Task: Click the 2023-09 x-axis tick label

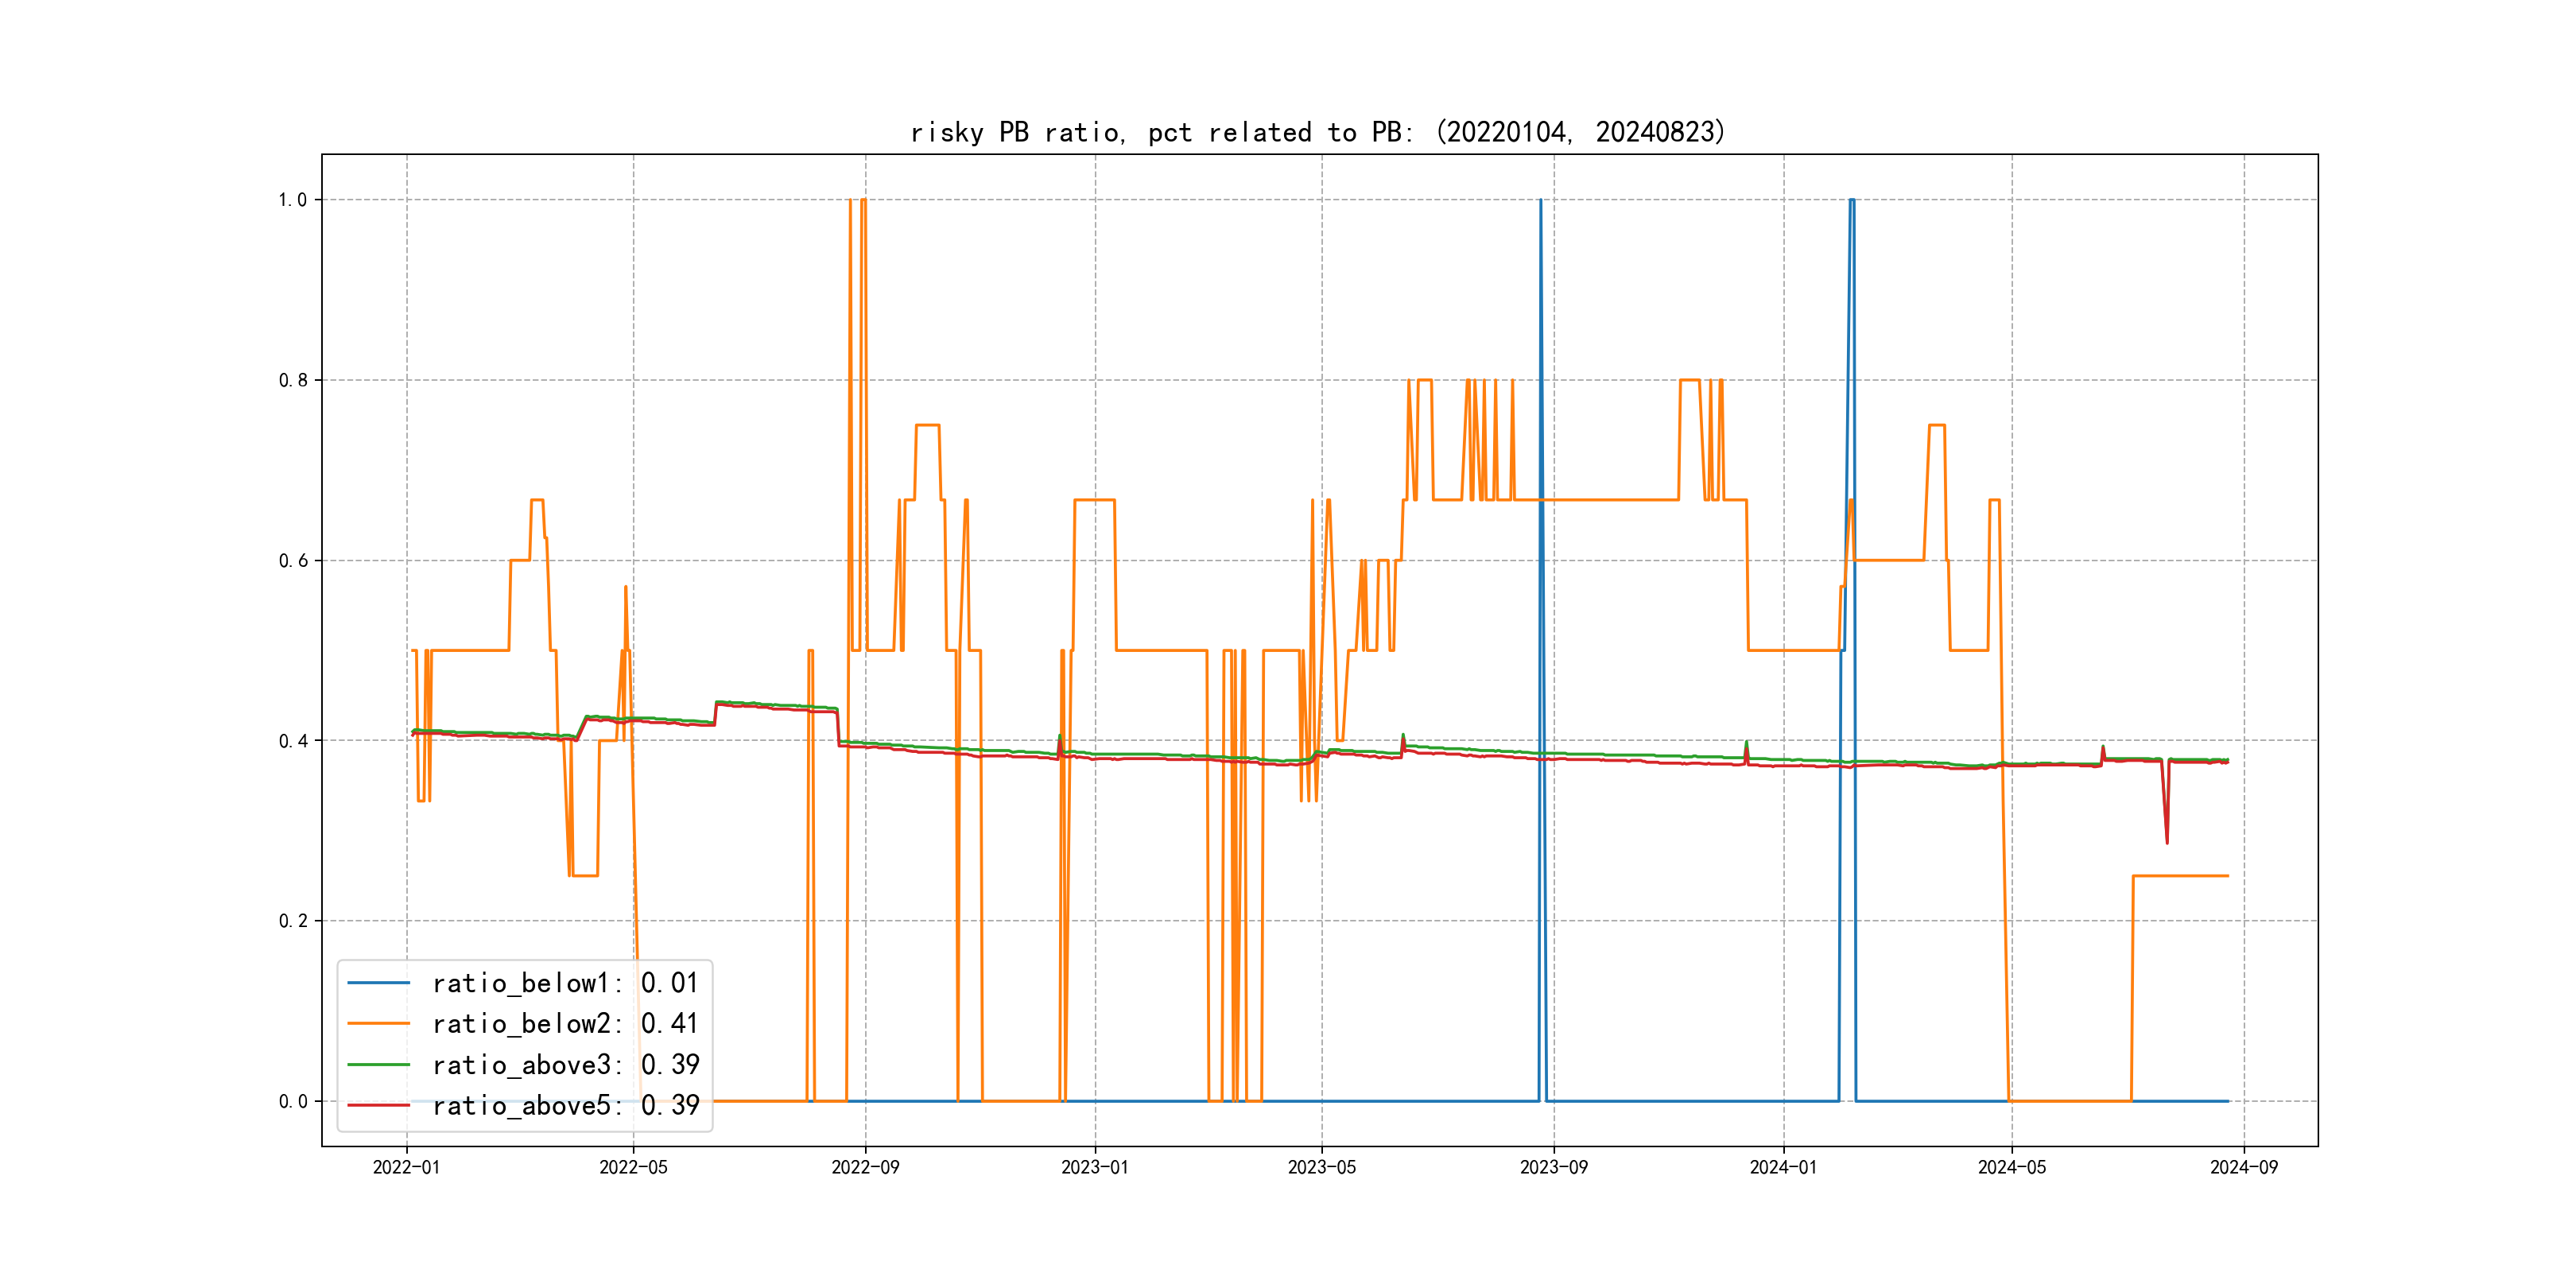Action: tap(1553, 1167)
